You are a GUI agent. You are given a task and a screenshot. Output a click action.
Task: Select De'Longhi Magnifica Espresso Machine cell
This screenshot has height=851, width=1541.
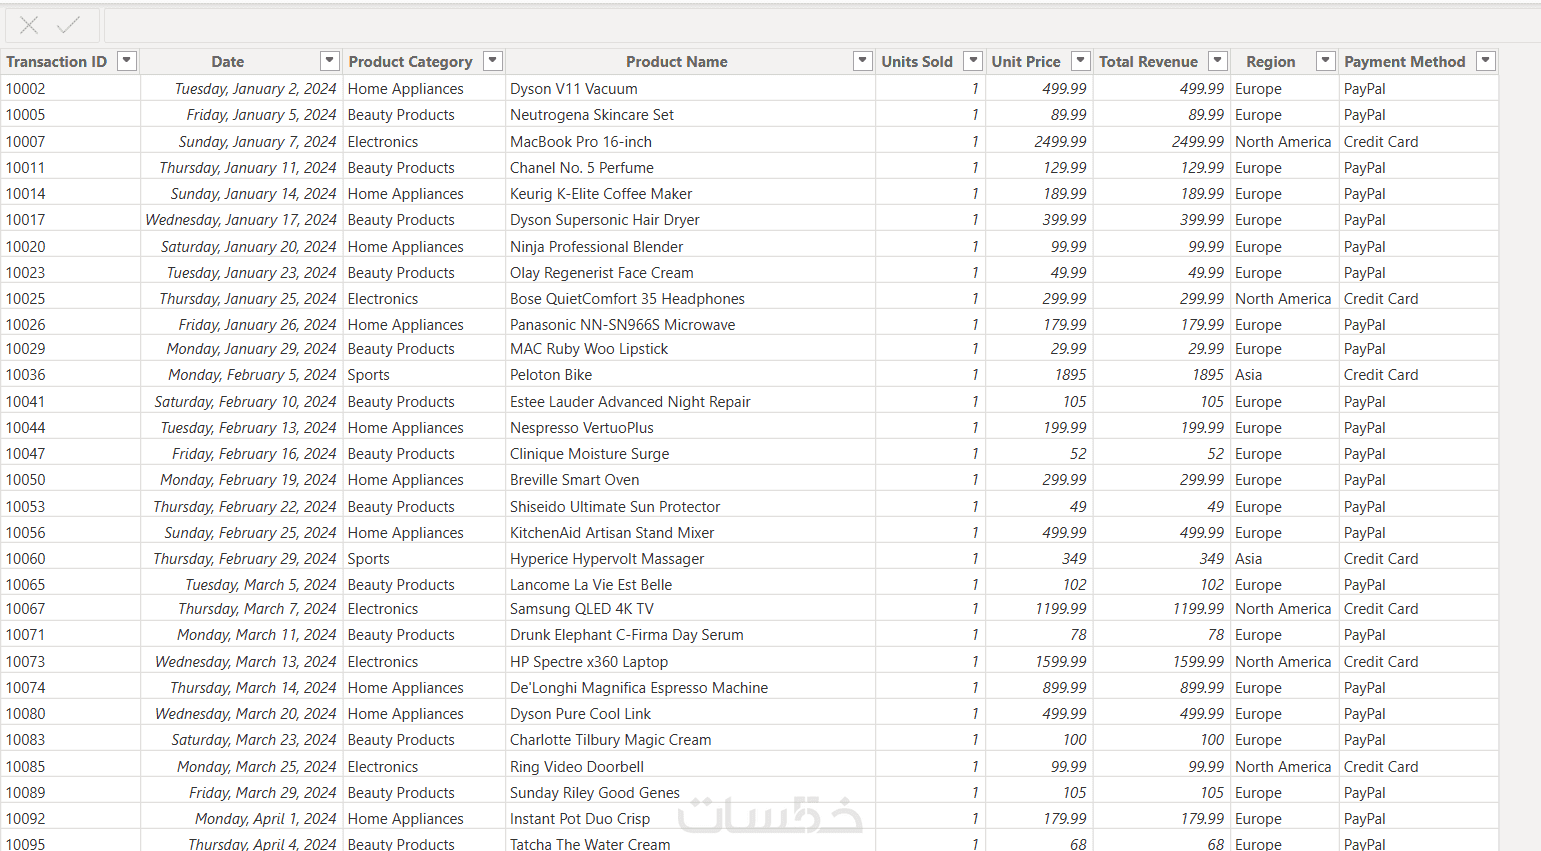[x=690, y=688]
